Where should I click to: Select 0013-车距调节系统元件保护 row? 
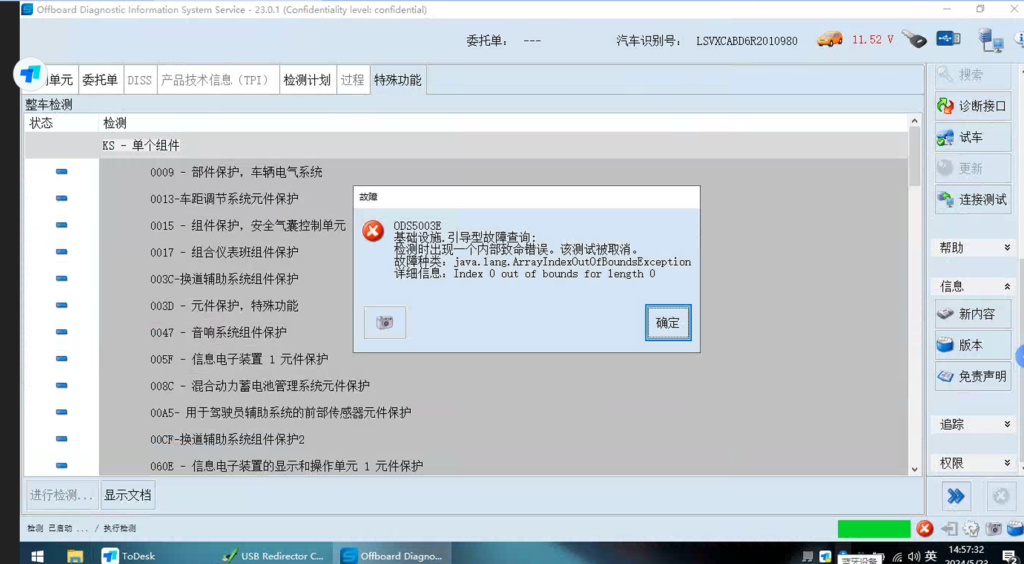point(466,198)
